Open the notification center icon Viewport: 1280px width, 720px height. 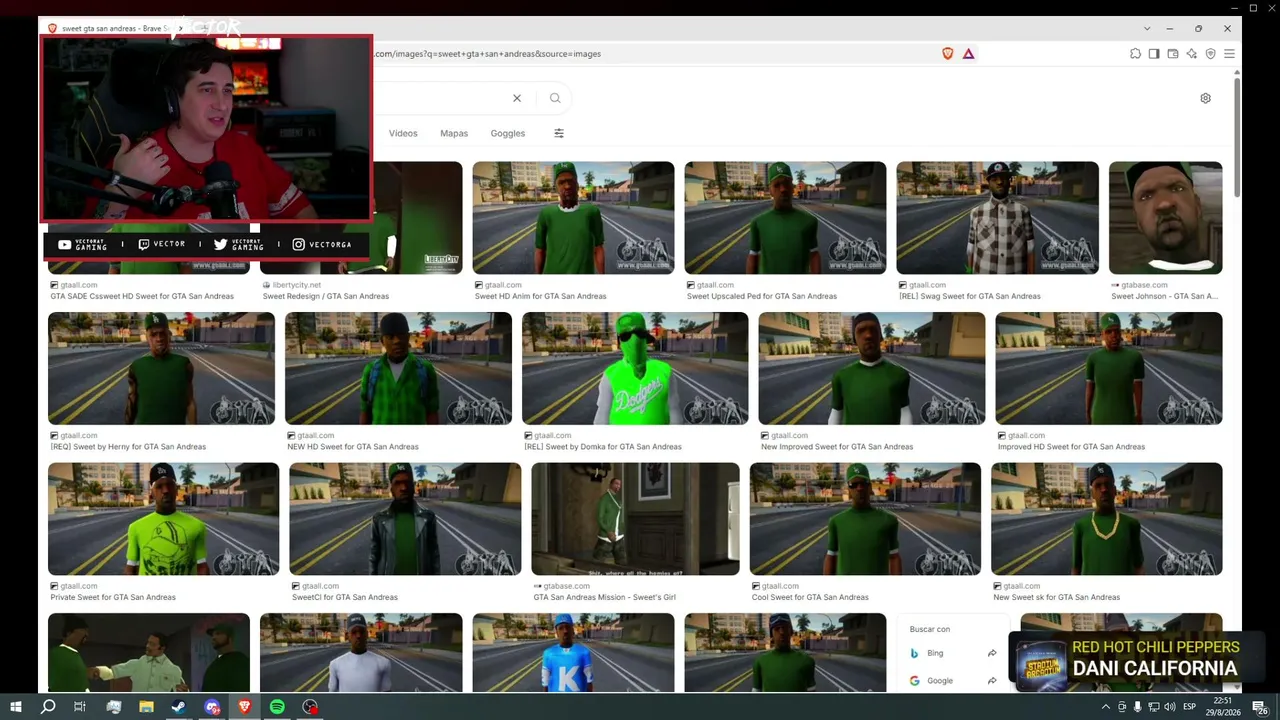(1260, 707)
